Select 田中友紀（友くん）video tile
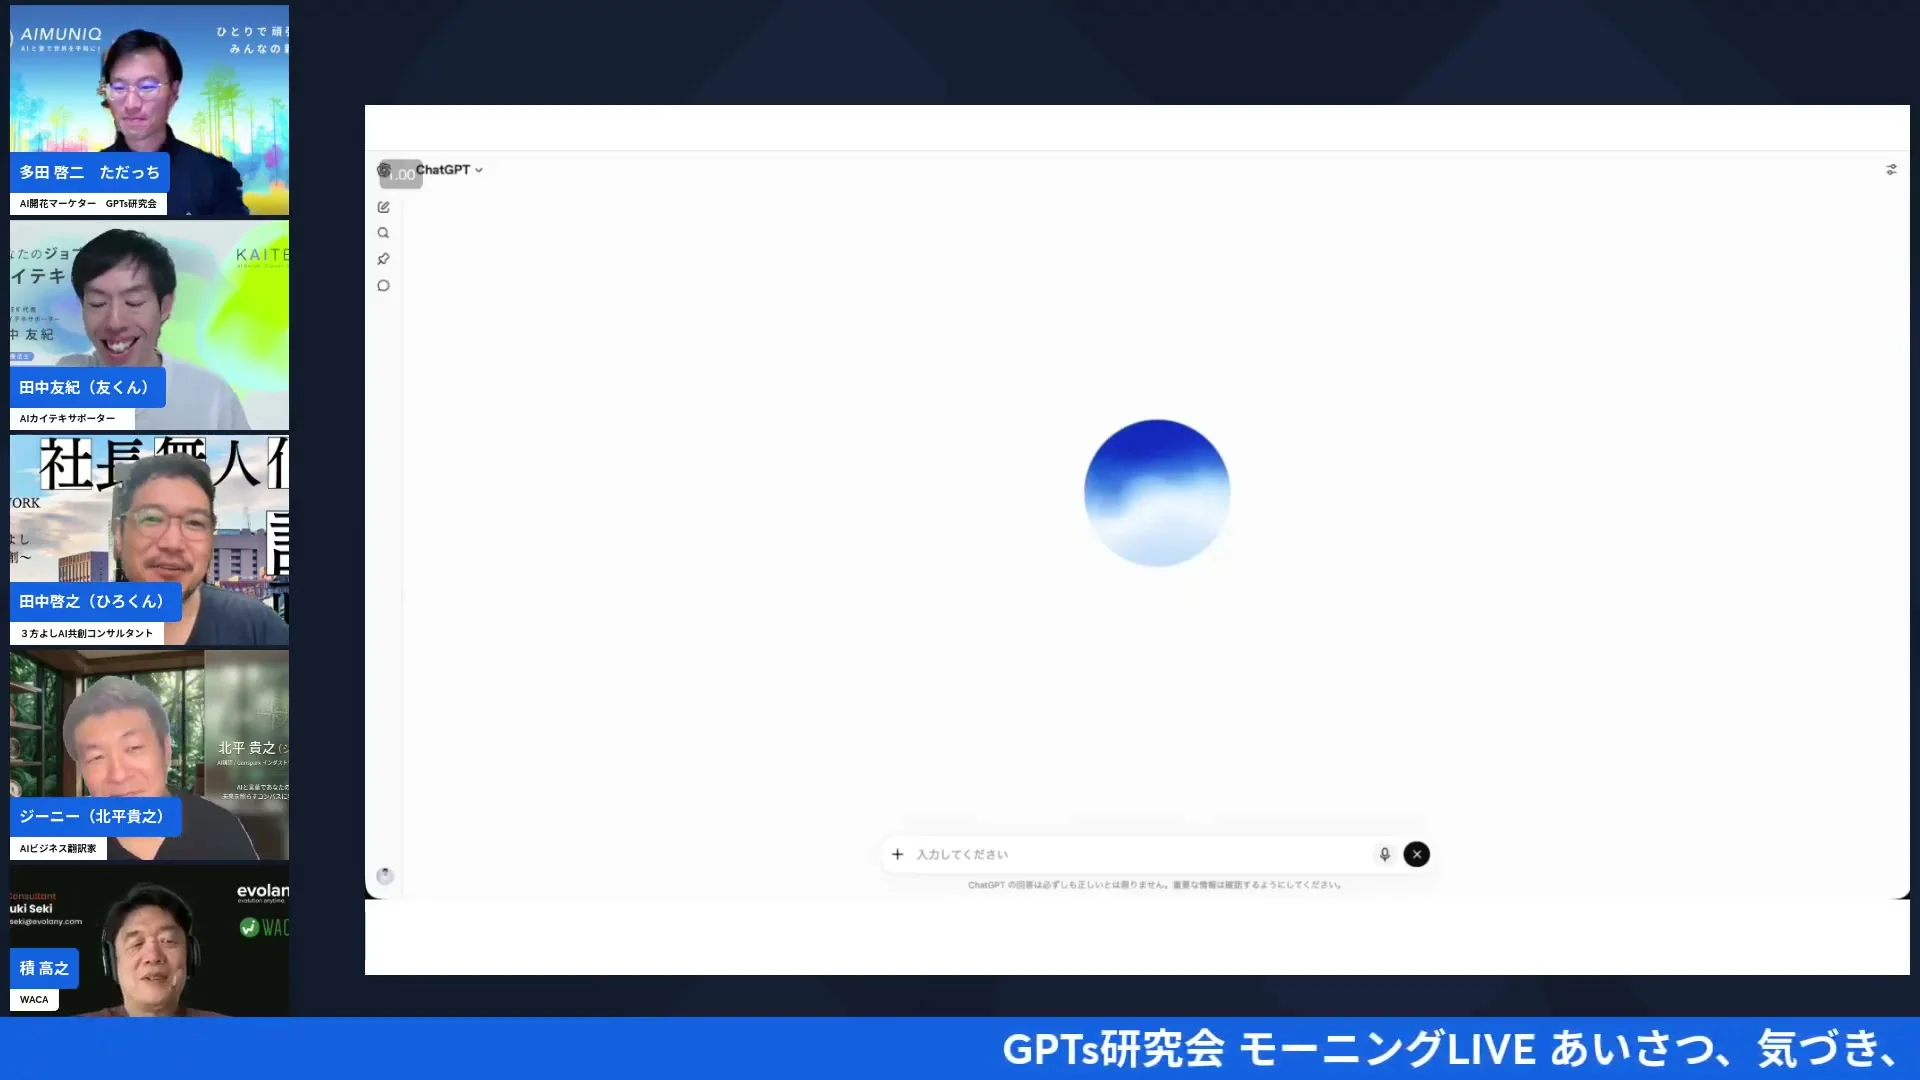The height and width of the screenshot is (1080, 1920). (149, 325)
